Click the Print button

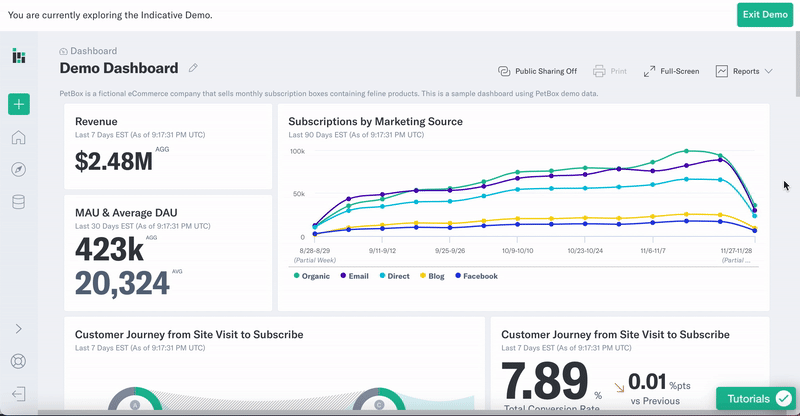(x=610, y=71)
